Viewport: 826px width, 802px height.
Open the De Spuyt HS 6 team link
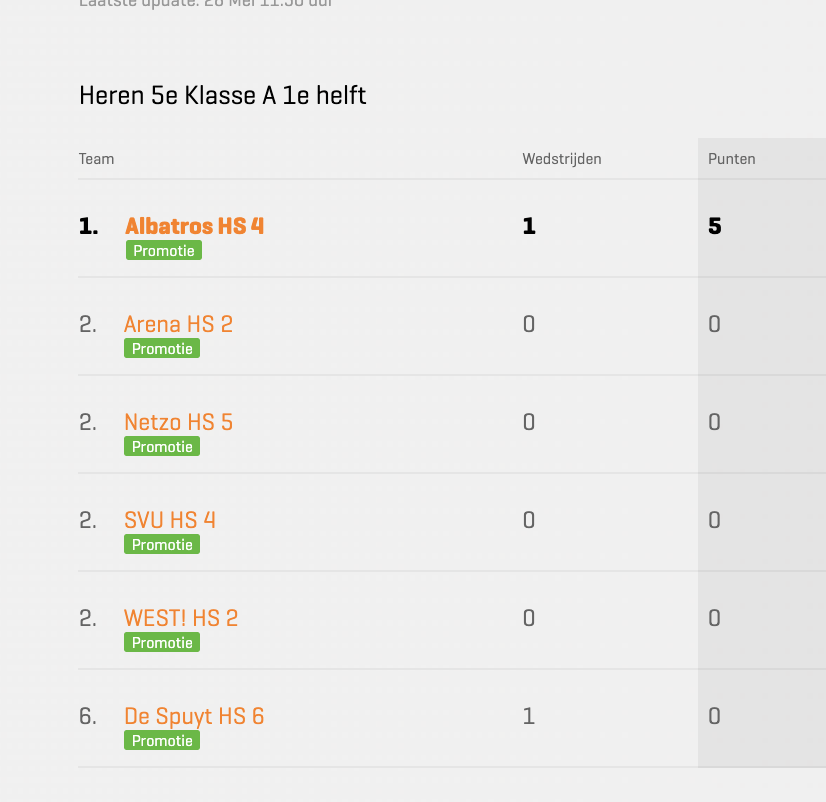[194, 717]
